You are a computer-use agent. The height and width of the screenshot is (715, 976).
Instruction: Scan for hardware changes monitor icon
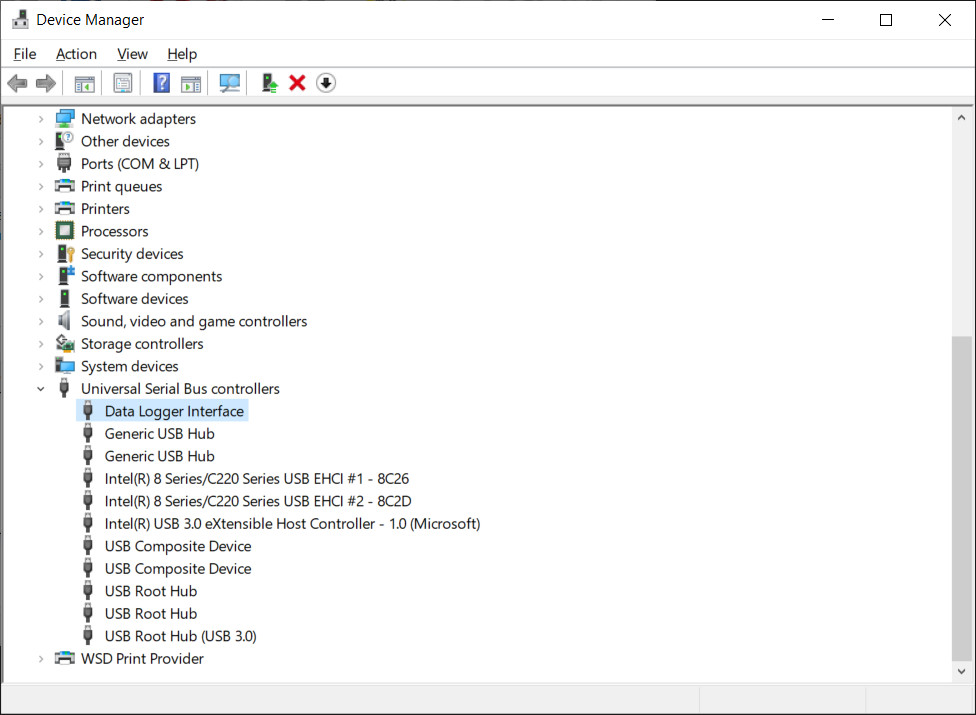click(230, 83)
